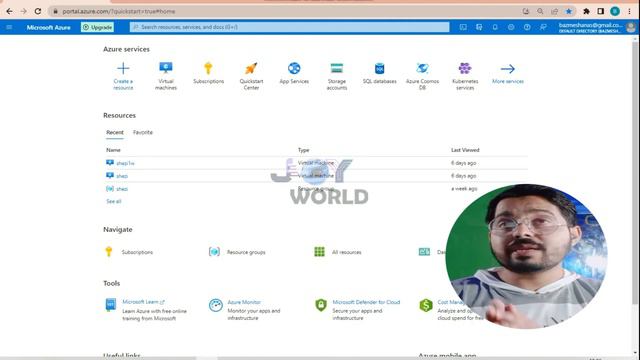Open portal settings gear icon
The height and width of the screenshot is (360, 640).
point(511,27)
